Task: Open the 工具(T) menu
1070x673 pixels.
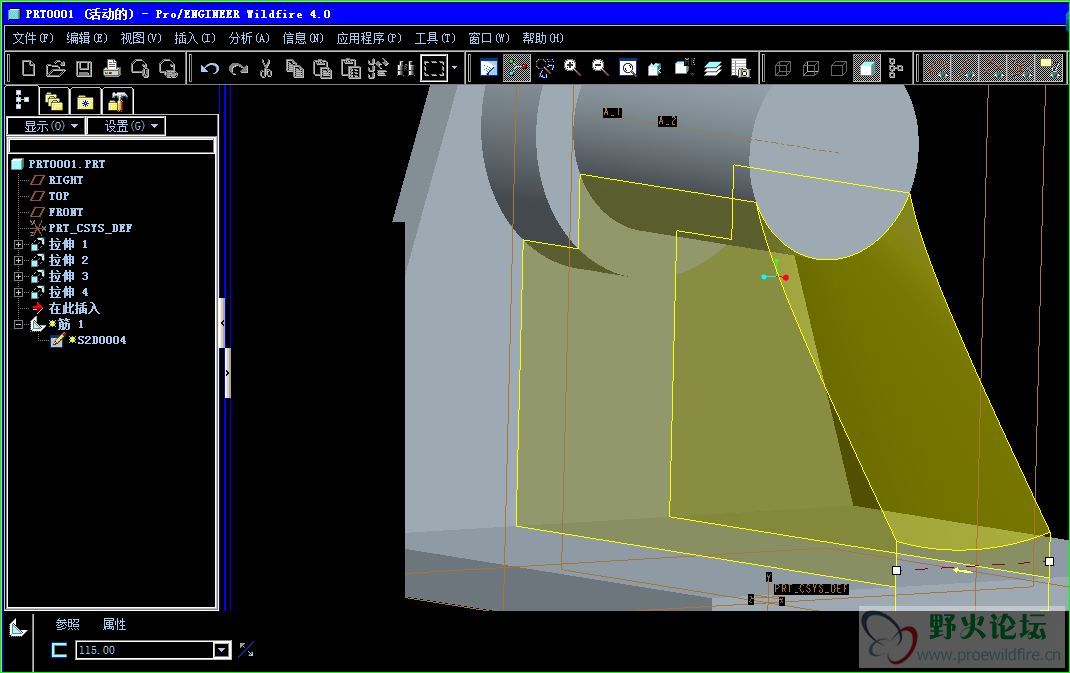Action: (x=435, y=38)
